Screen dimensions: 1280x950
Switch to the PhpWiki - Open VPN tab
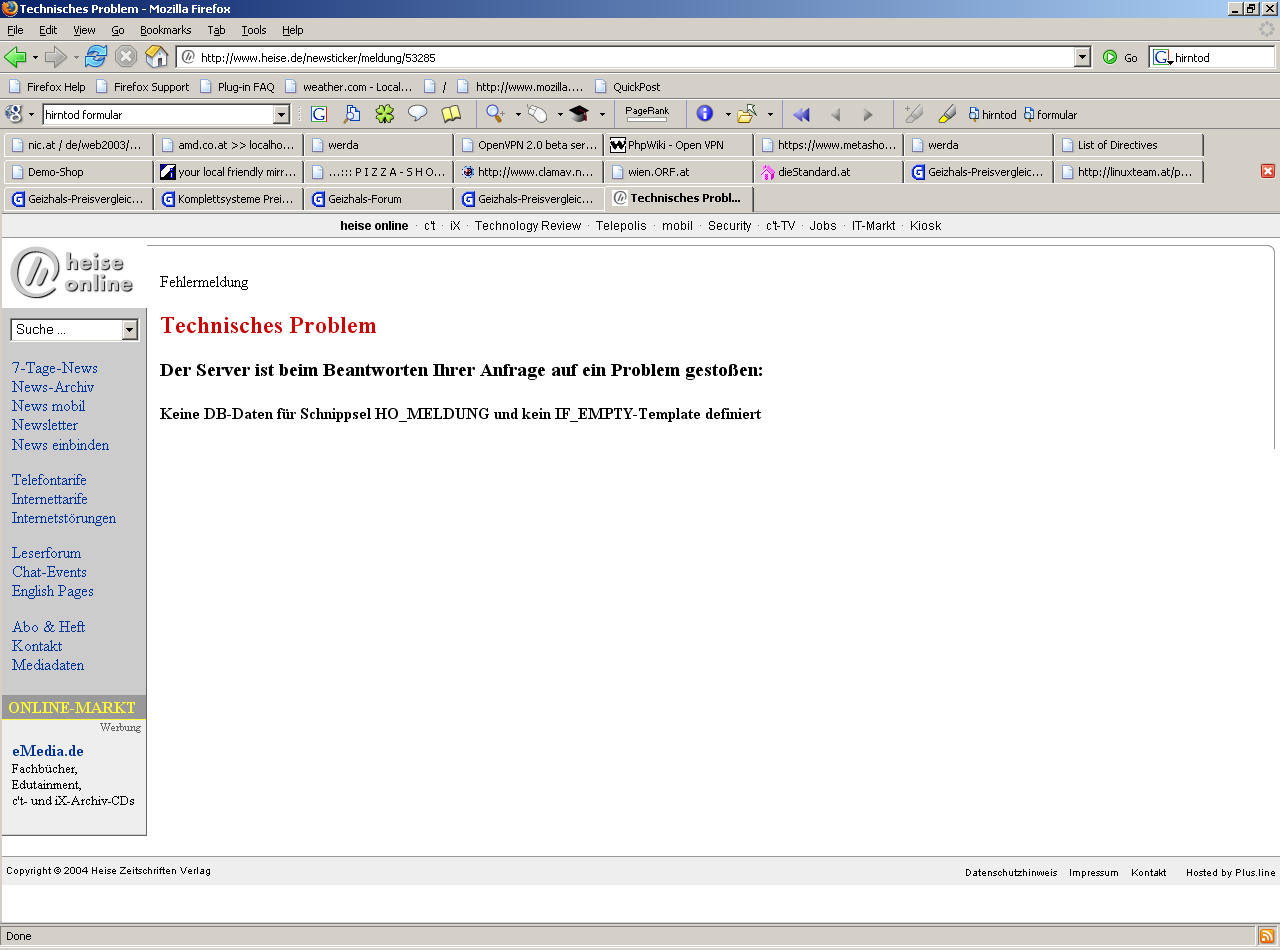click(678, 145)
